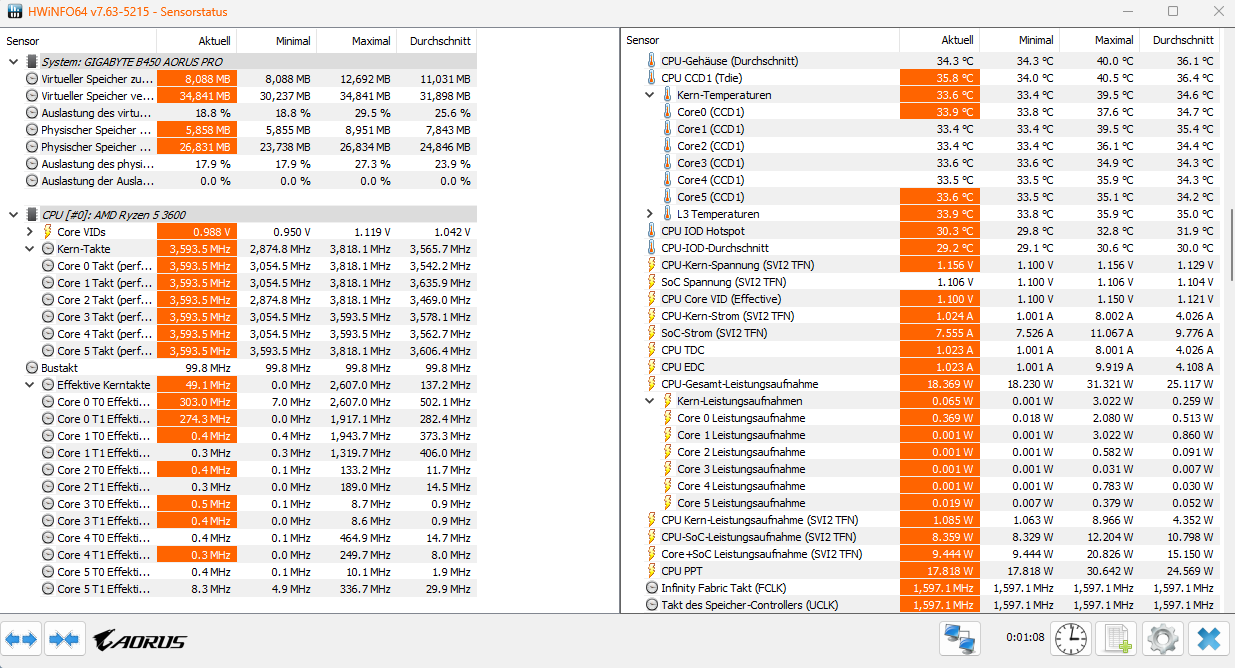
Task: Select Core3 (CCD1) temperature row
Action: tap(920, 163)
